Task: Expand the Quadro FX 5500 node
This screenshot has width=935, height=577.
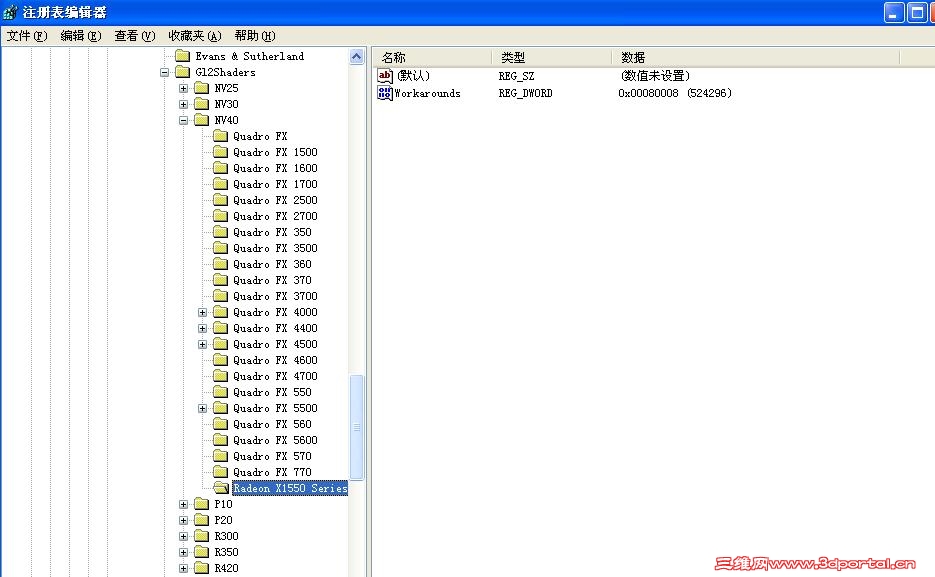Action: click(203, 408)
